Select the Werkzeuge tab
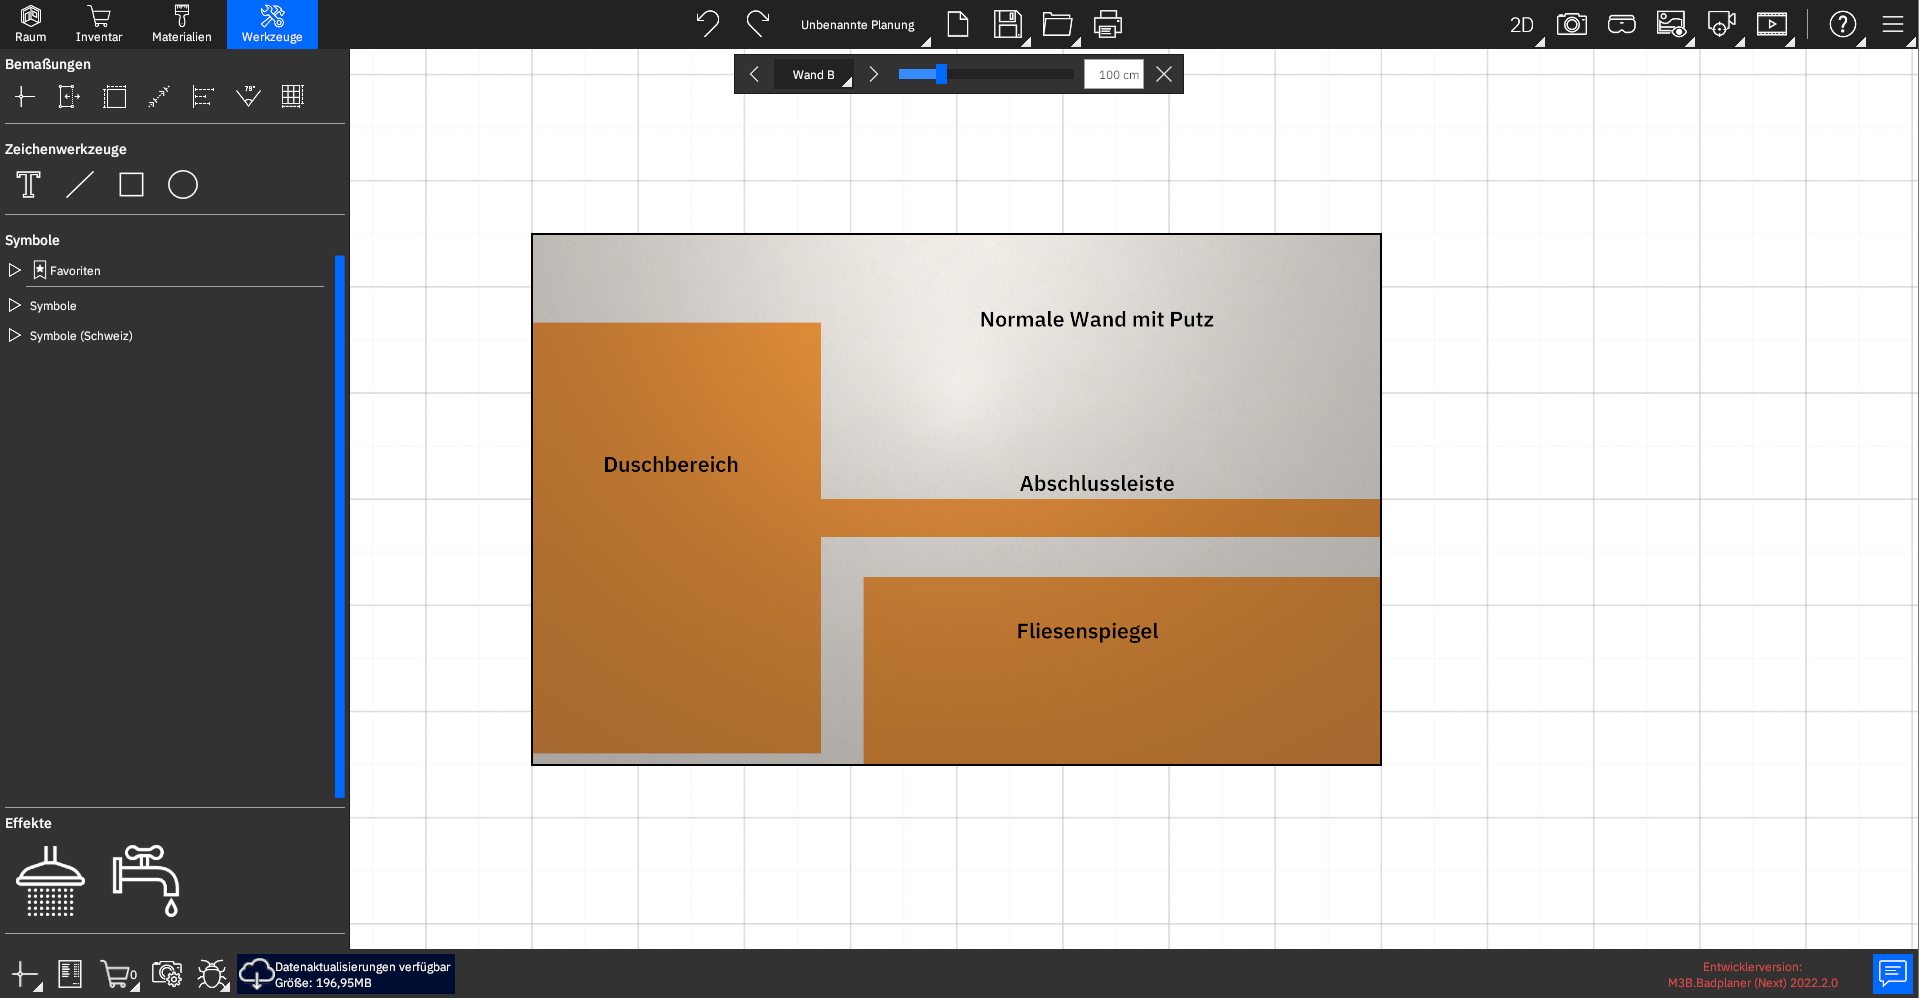 272,24
